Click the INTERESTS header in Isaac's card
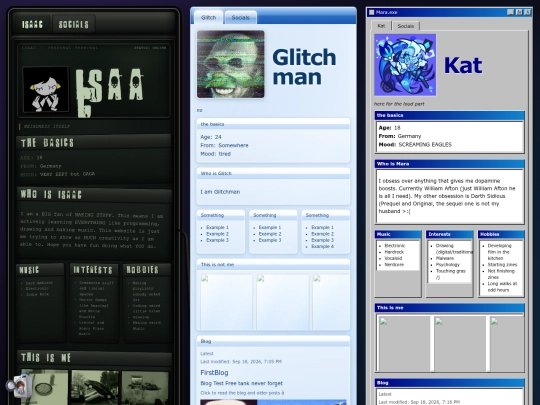Image resolution: width=540 pixels, height=405 pixels. pos(93,270)
